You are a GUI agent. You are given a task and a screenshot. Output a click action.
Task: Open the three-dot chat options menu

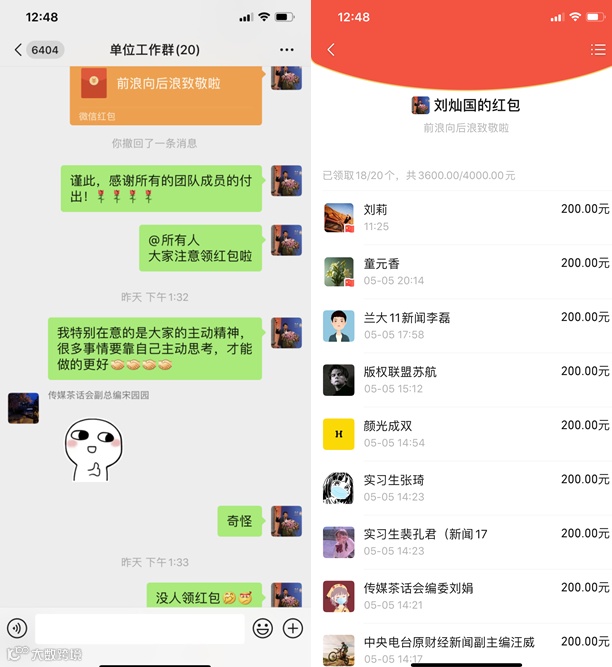(x=287, y=50)
